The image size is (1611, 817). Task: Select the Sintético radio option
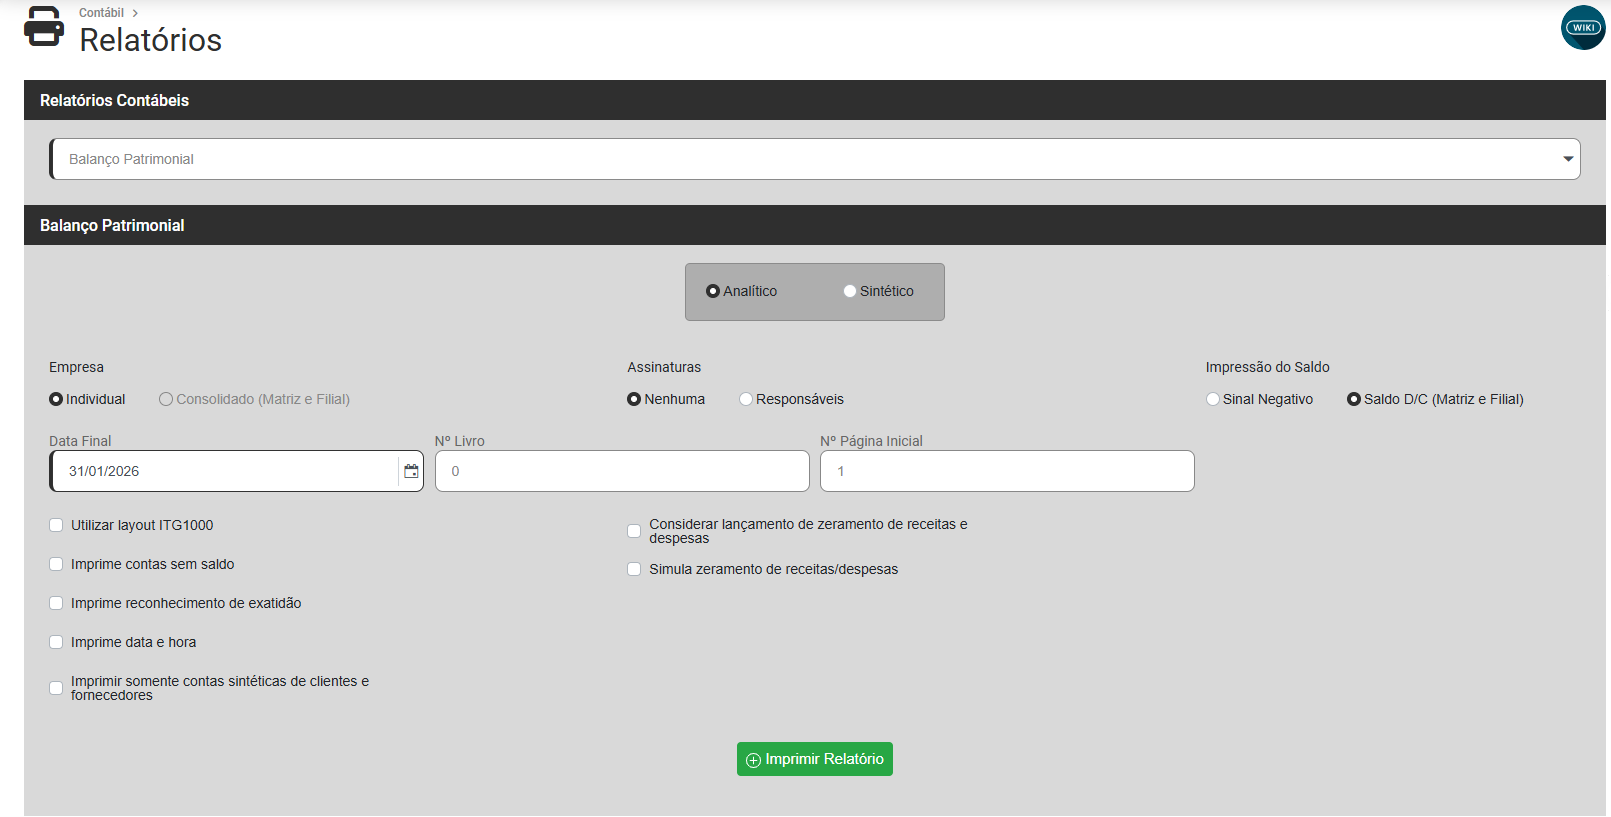[850, 291]
